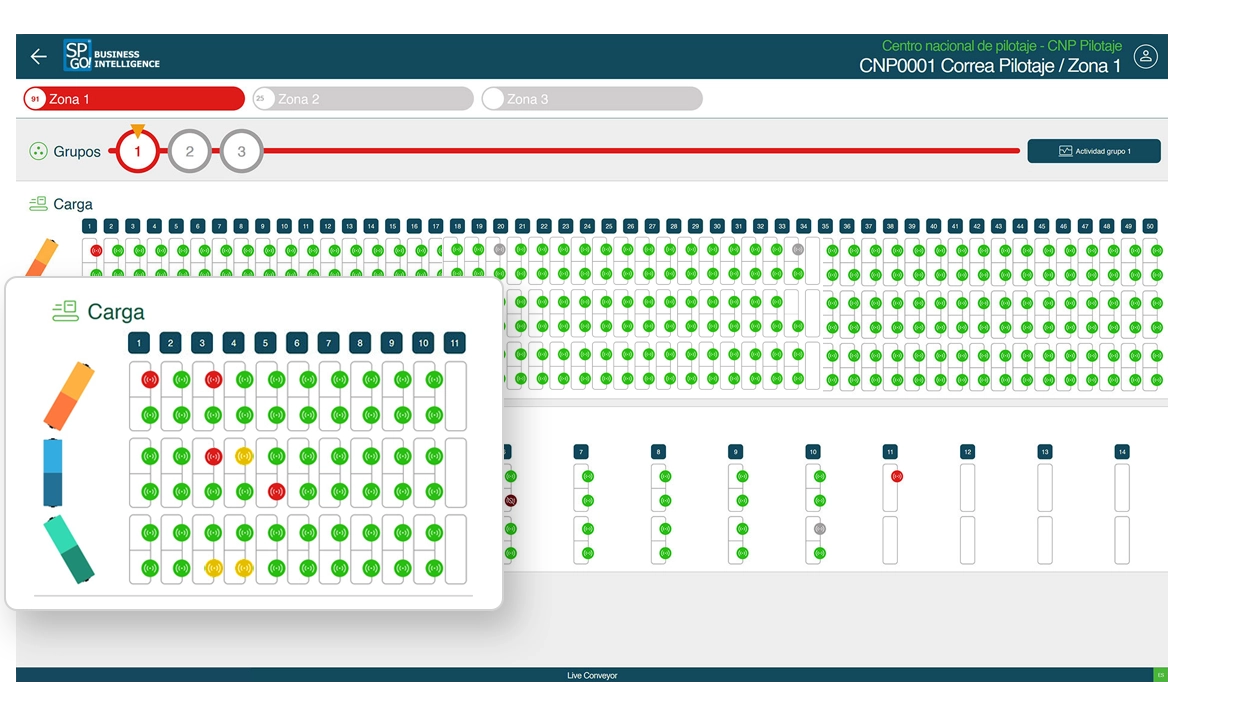Click the dark red disabled sensor beside lower column 7
The image size is (1259, 706).
pyautogui.click(x=510, y=500)
